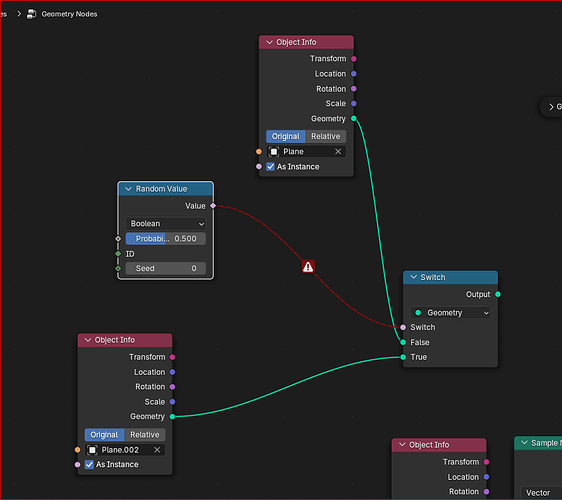This screenshot has width=562, height=500.
Task: Click the object input socket next to Plane
Action: [x=259, y=152]
